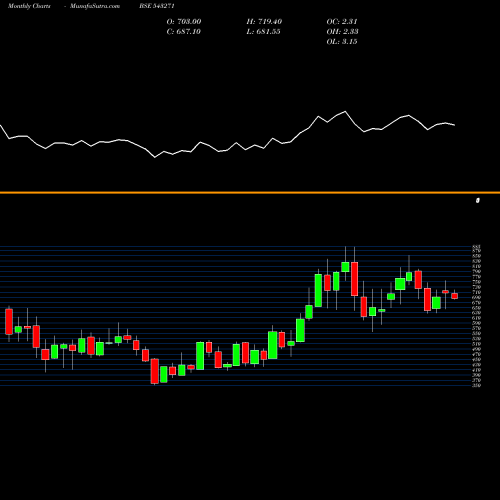
Task: Click the 870 price axis label
Action: (477, 251)
